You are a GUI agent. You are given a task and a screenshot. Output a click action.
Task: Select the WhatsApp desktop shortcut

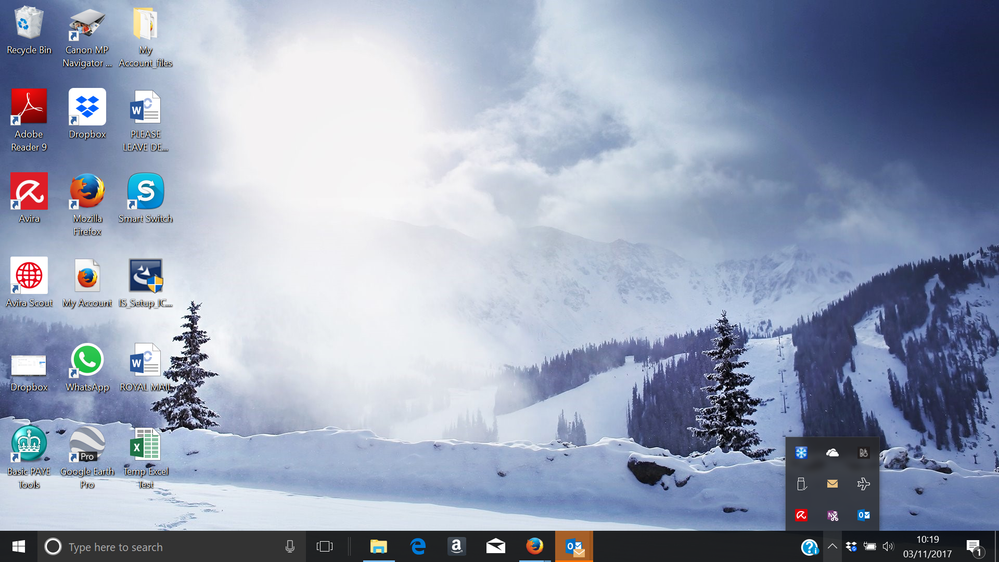[87, 361]
